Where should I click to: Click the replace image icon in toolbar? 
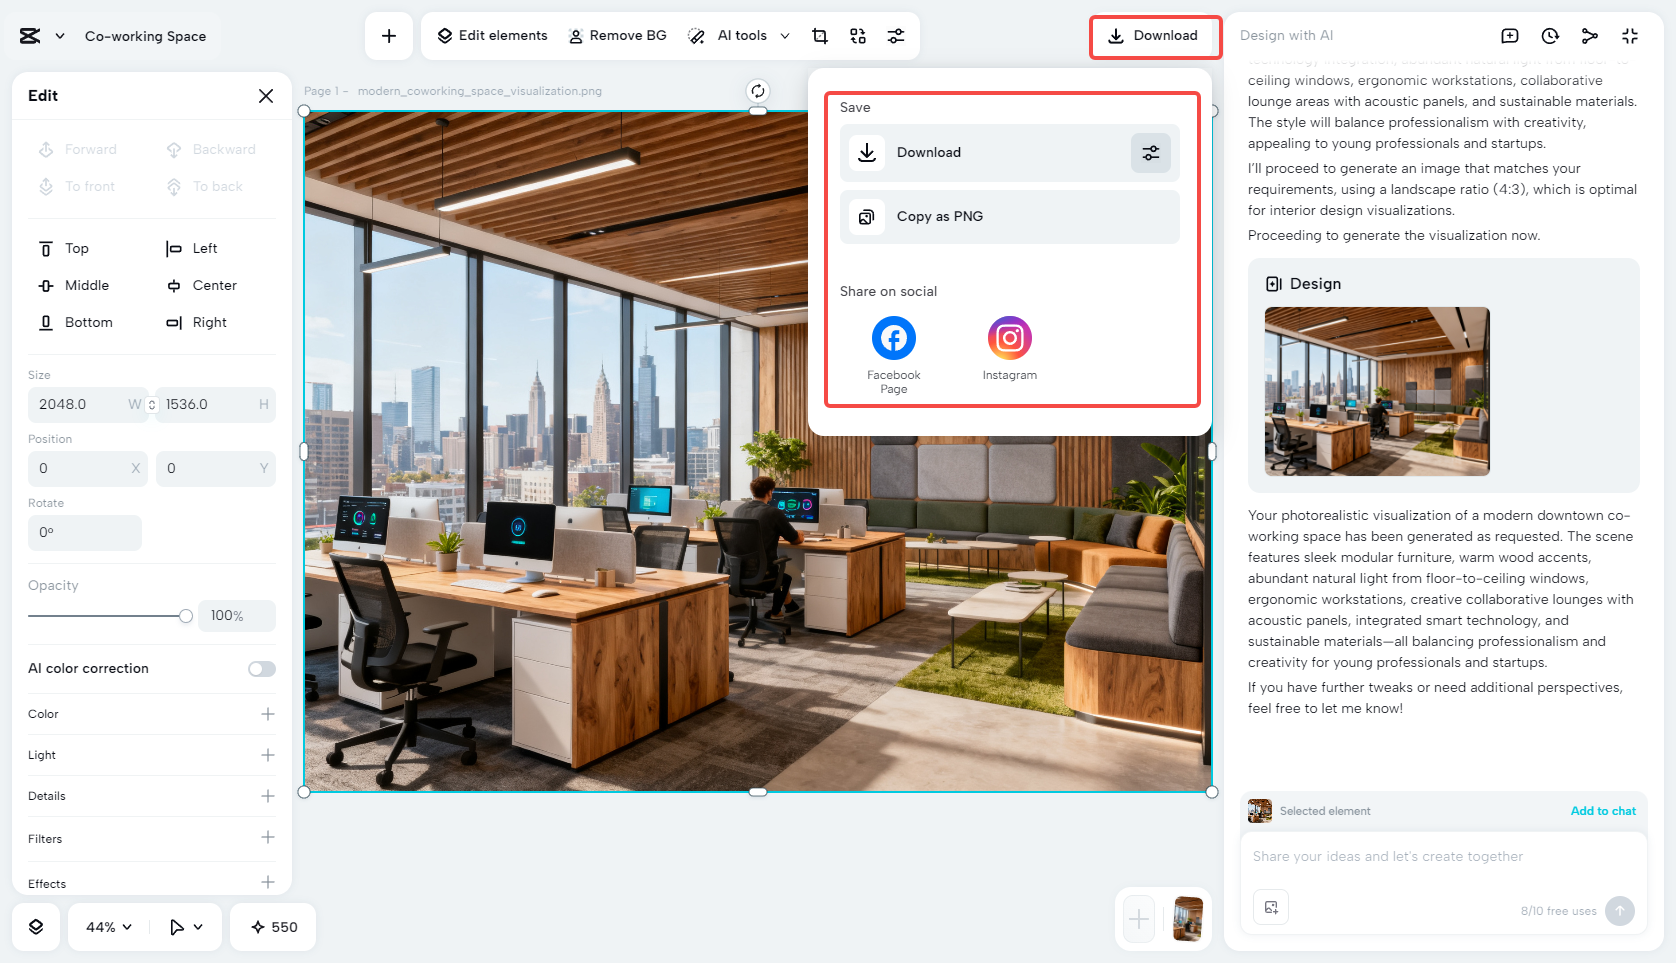click(x=858, y=36)
